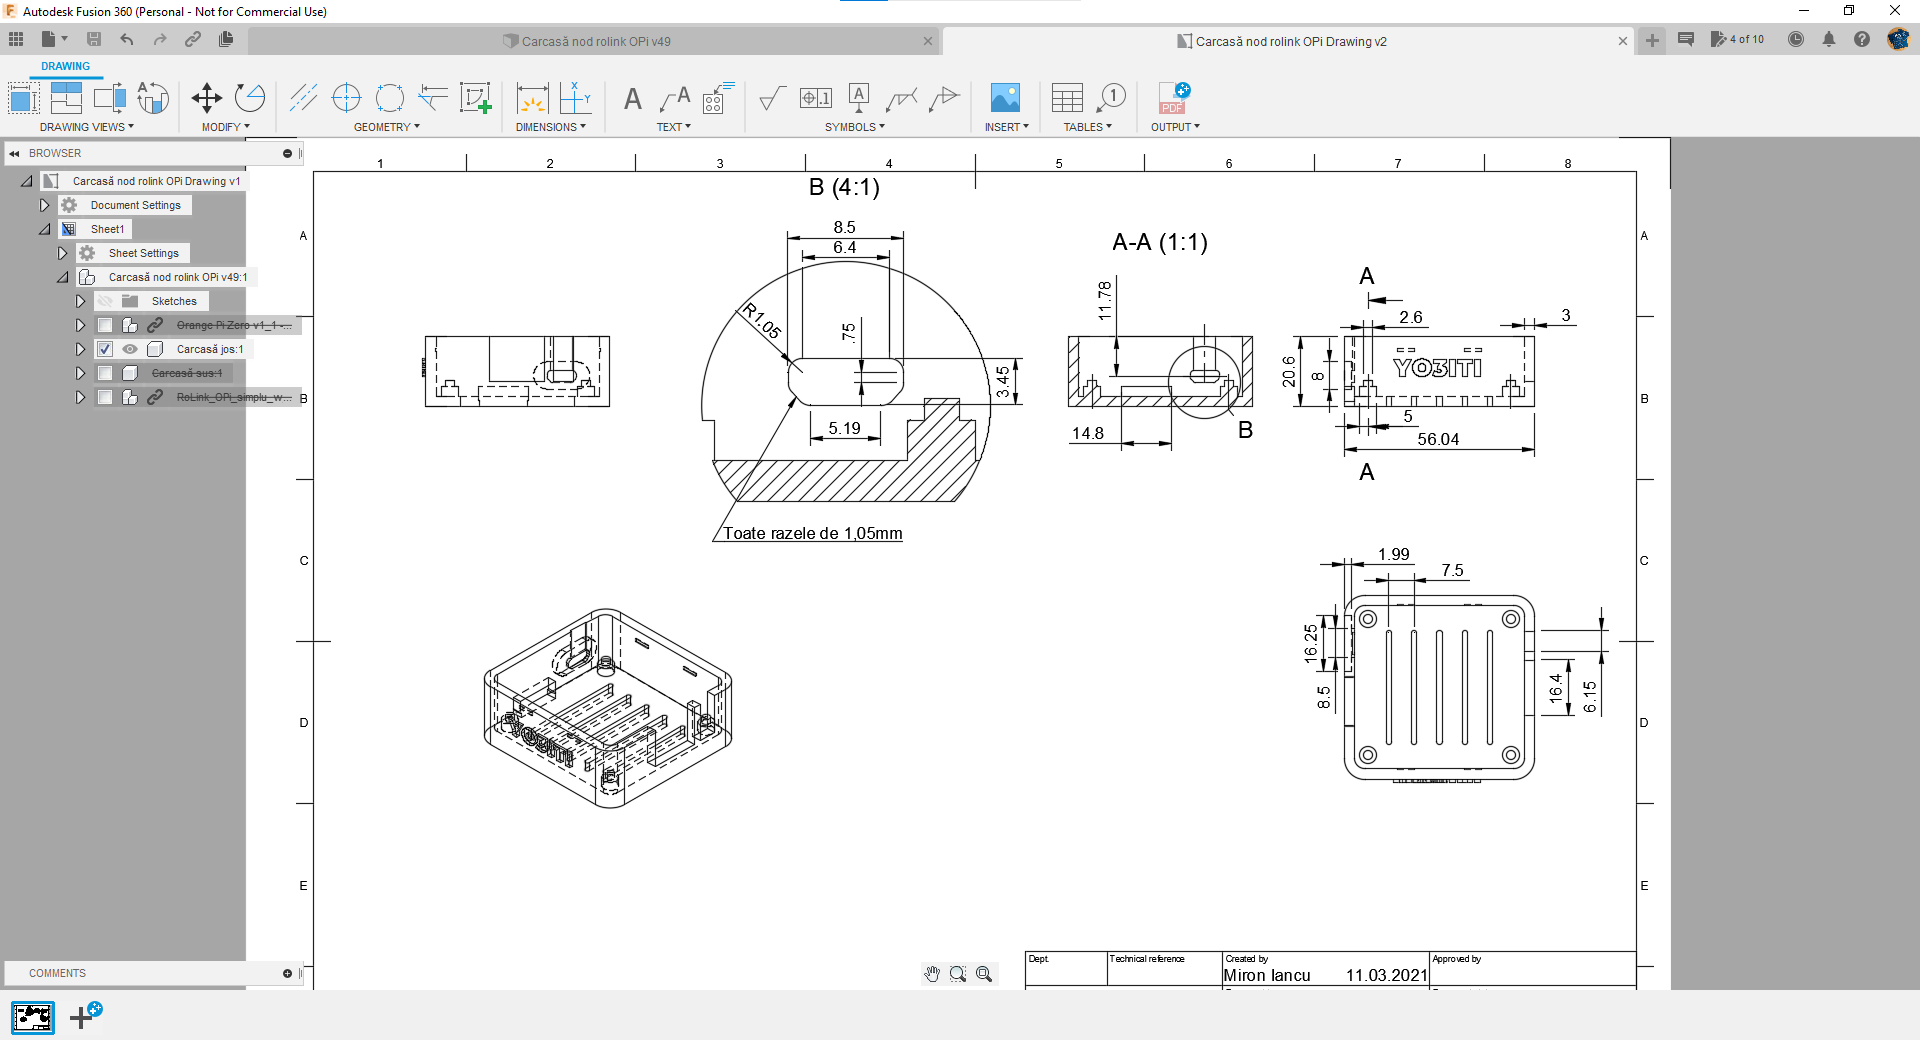The height and width of the screenshot is (1040, 1920).
Task: Add a new sheet
Action: [x=85, y=1015]
